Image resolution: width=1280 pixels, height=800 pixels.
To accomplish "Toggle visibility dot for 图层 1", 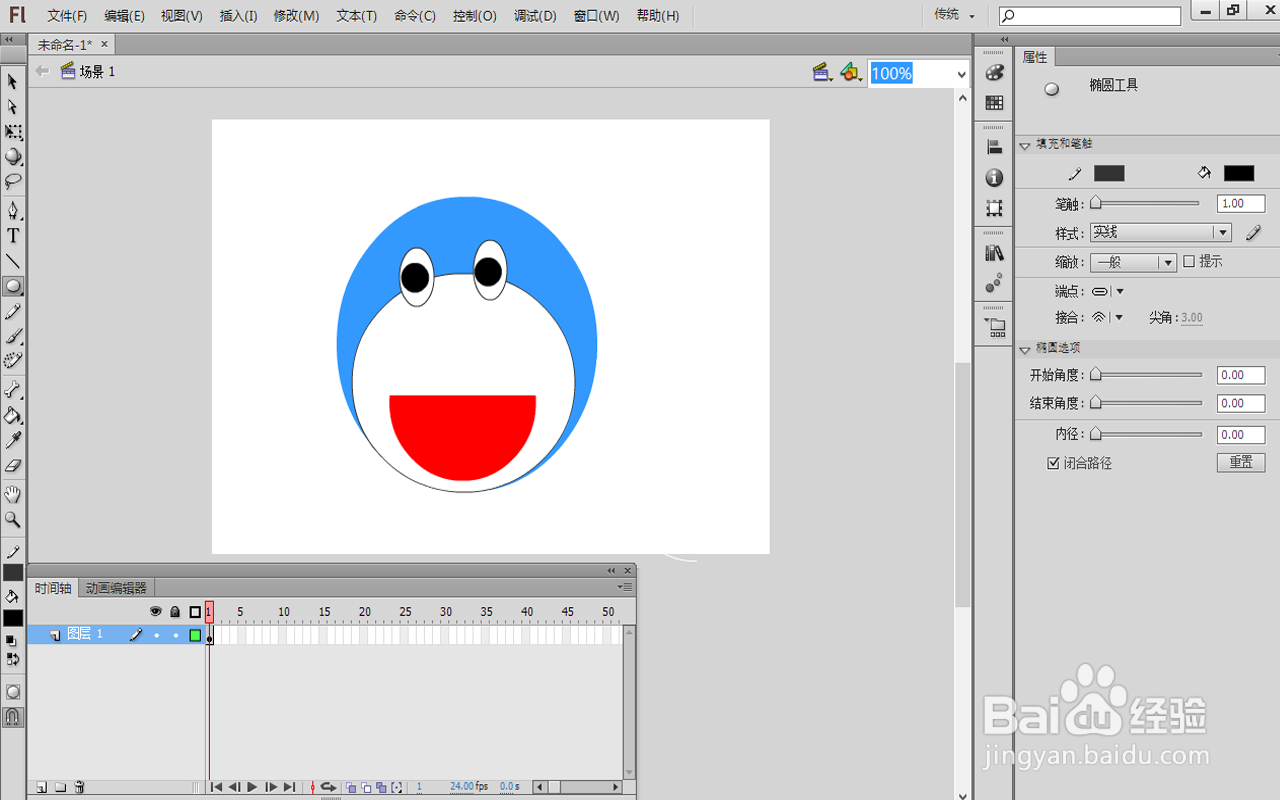I will pos(156,635).
